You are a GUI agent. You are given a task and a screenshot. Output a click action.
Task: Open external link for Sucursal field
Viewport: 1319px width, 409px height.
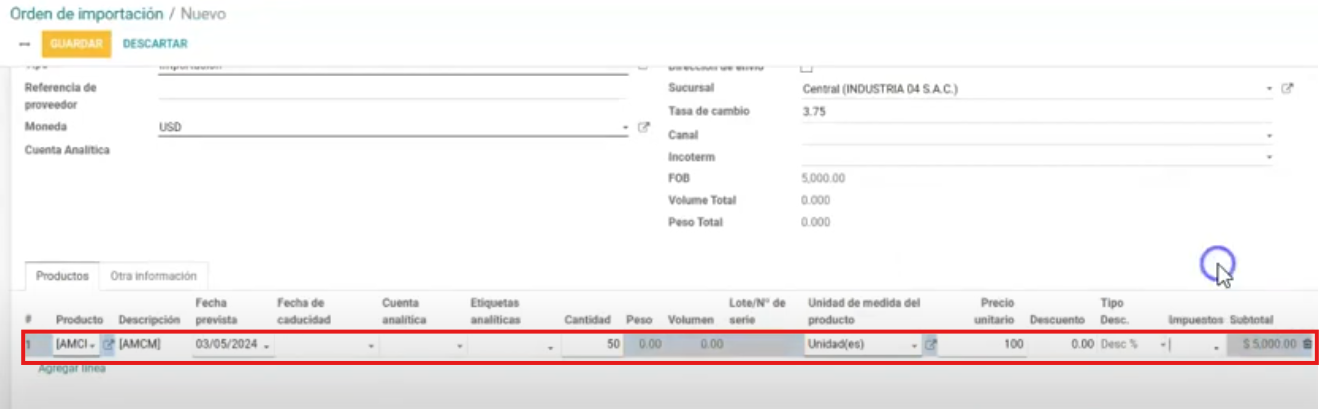click(1287, 89)
